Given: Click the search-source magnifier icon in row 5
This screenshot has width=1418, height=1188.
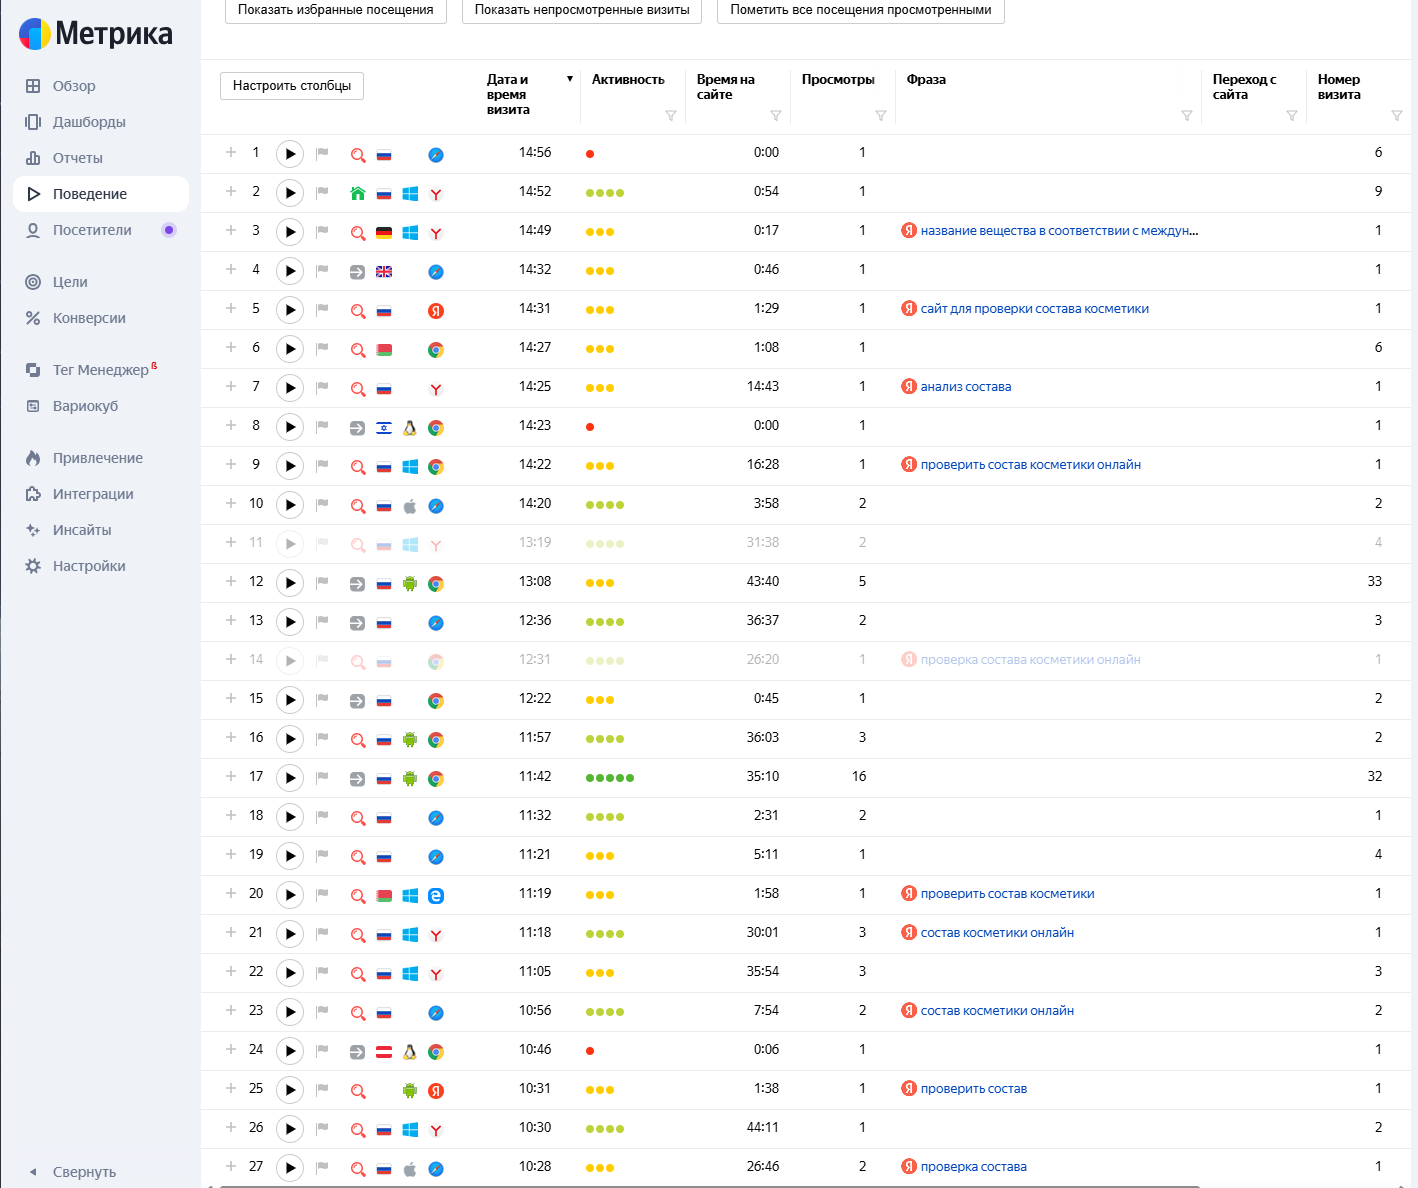Looking at the screenshot, I should coord(358,311).
